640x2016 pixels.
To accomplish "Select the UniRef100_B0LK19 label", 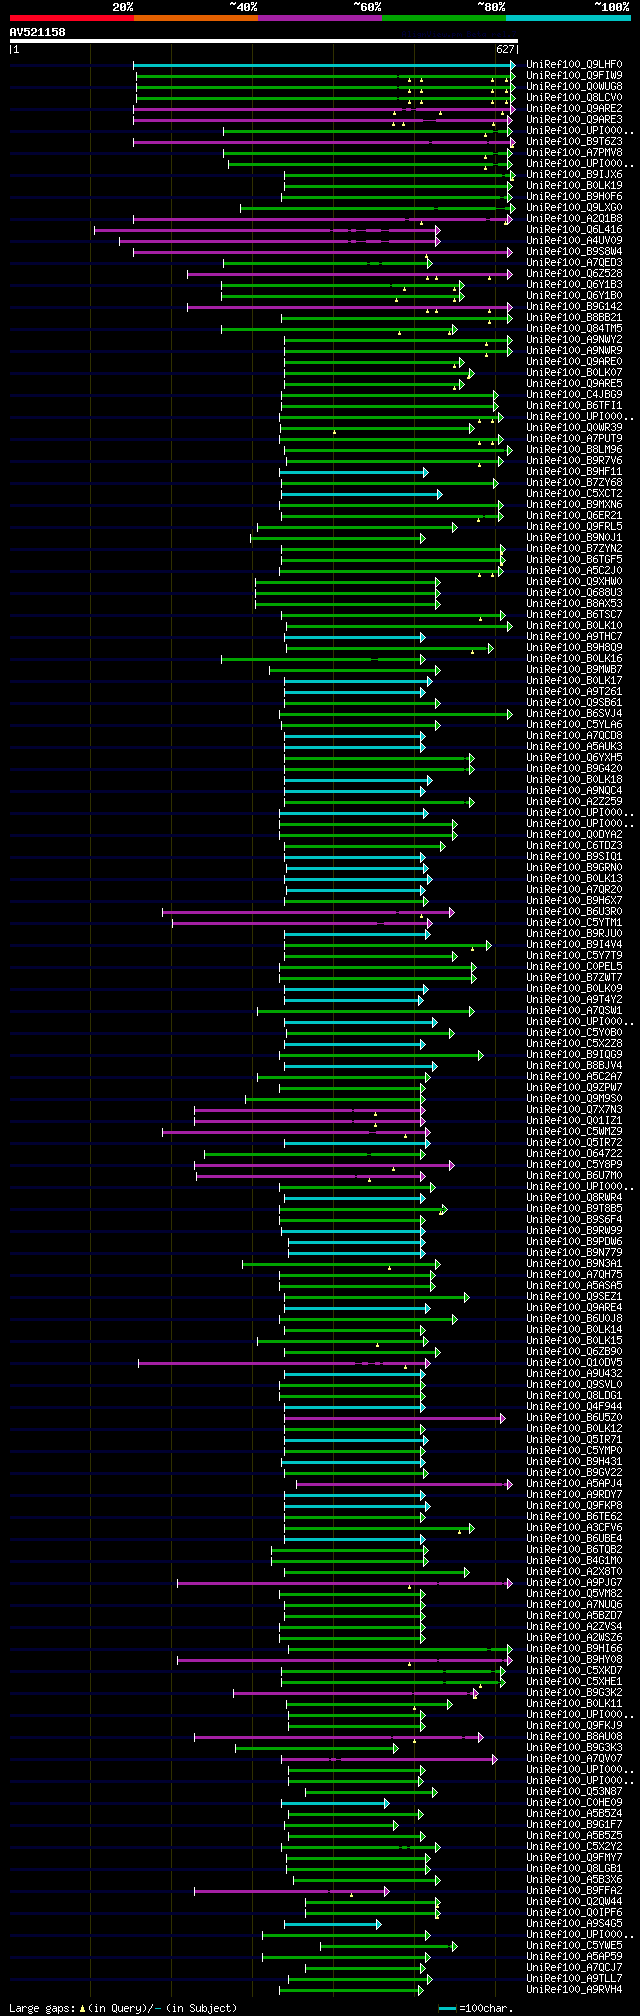I will pos(574,186).
